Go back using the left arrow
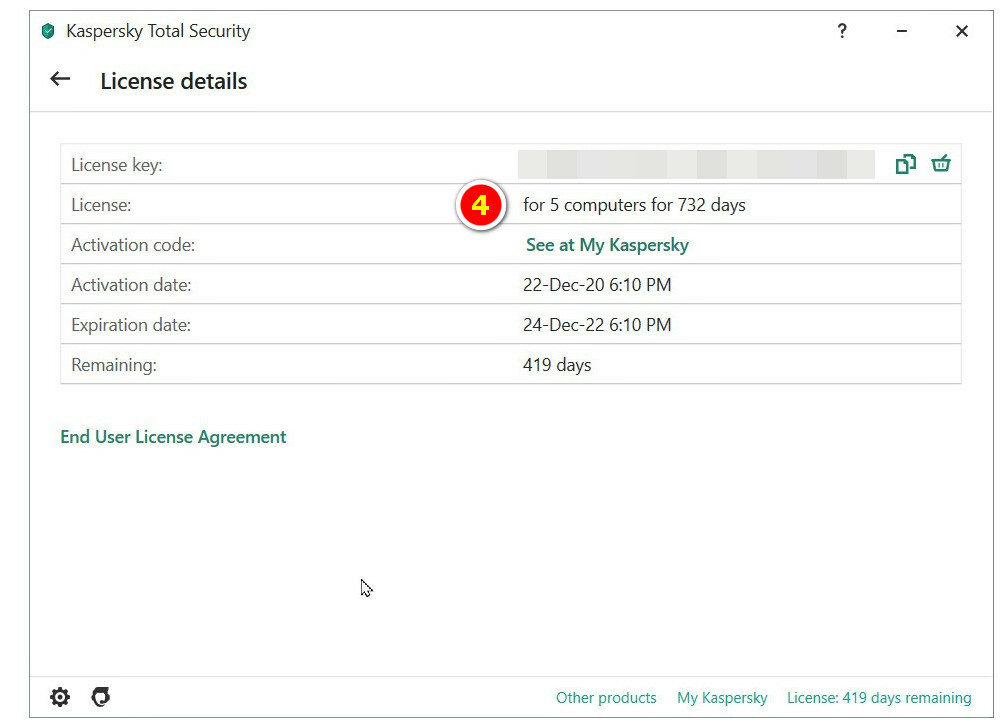The height and width of the screenshot is (728, 1003). pyautogui.click(x=60, y=79)
